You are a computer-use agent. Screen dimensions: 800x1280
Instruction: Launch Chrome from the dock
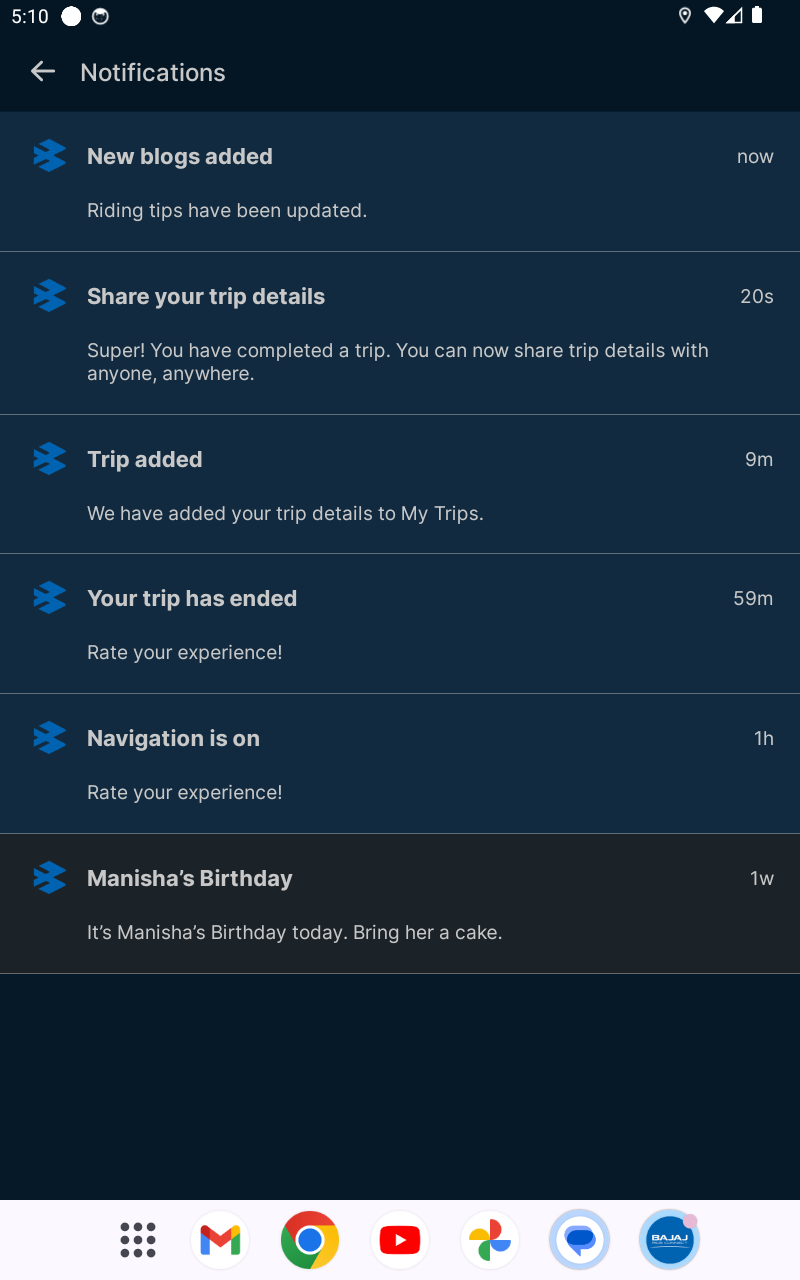pyautogui.click(x=310, y=1240)
